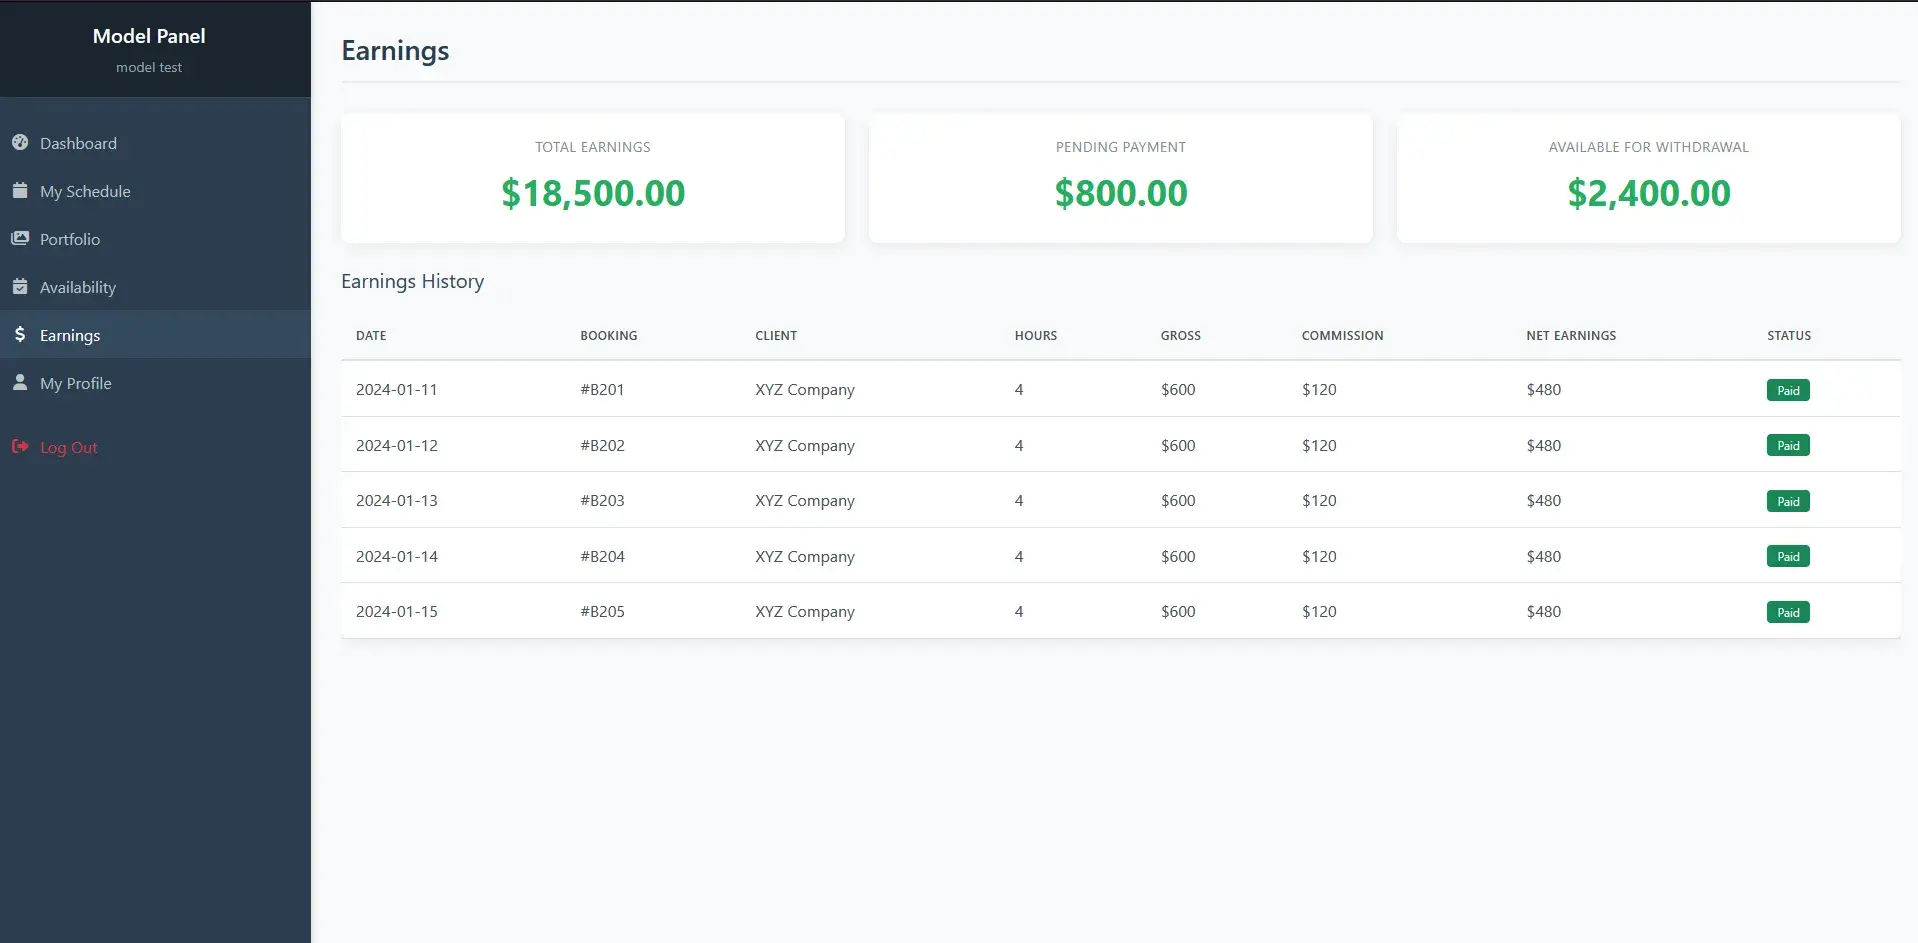Click the Paid badge for booking #B205
Viewport: 1918px width, 943px height.
pos(1787,613)
